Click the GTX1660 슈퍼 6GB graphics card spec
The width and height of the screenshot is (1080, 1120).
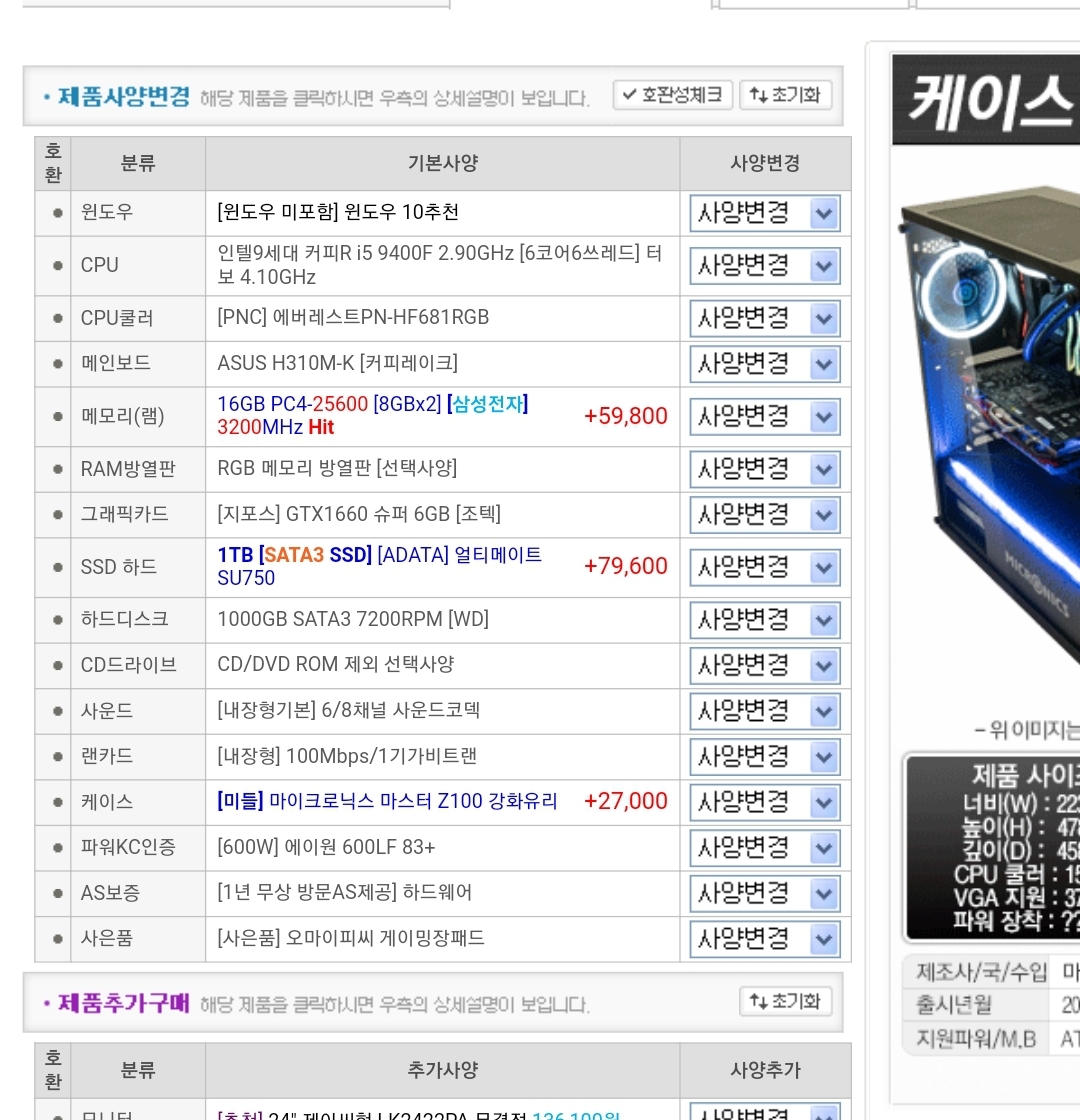[359, 514]
